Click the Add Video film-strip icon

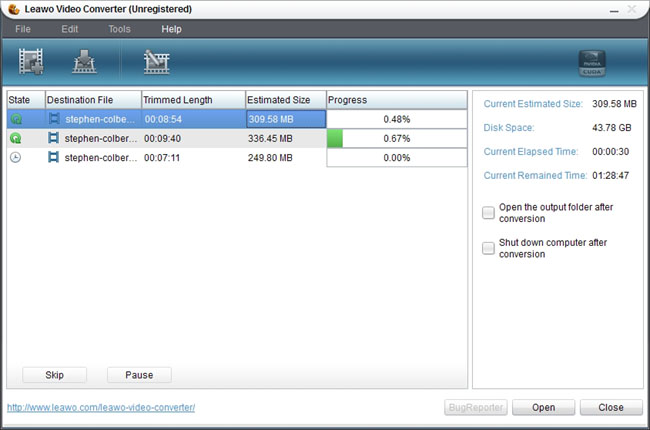[31, 62]
